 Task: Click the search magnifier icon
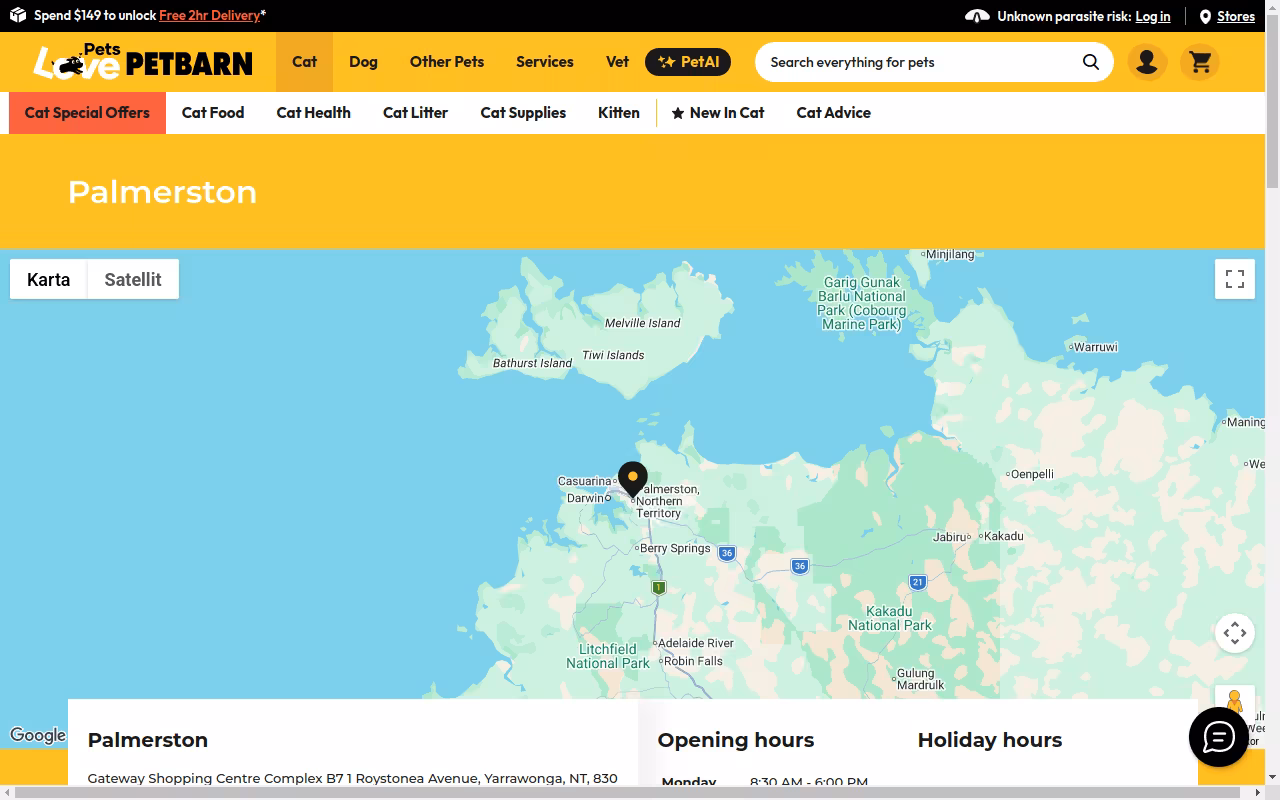(x=1090, y=62)
